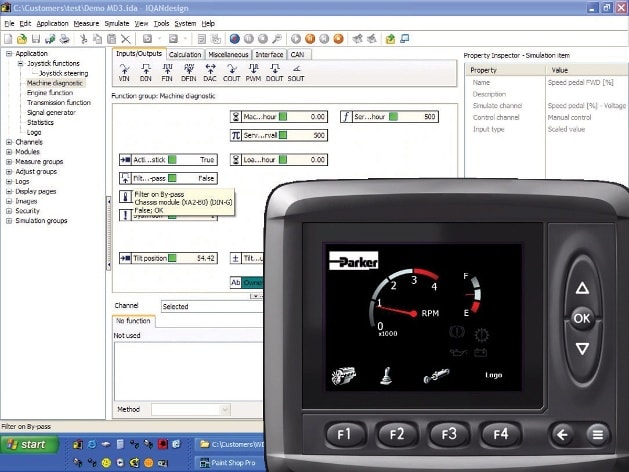Select Engine function in the tree
This screenshot has width=629, height=472.
[50, 93]
